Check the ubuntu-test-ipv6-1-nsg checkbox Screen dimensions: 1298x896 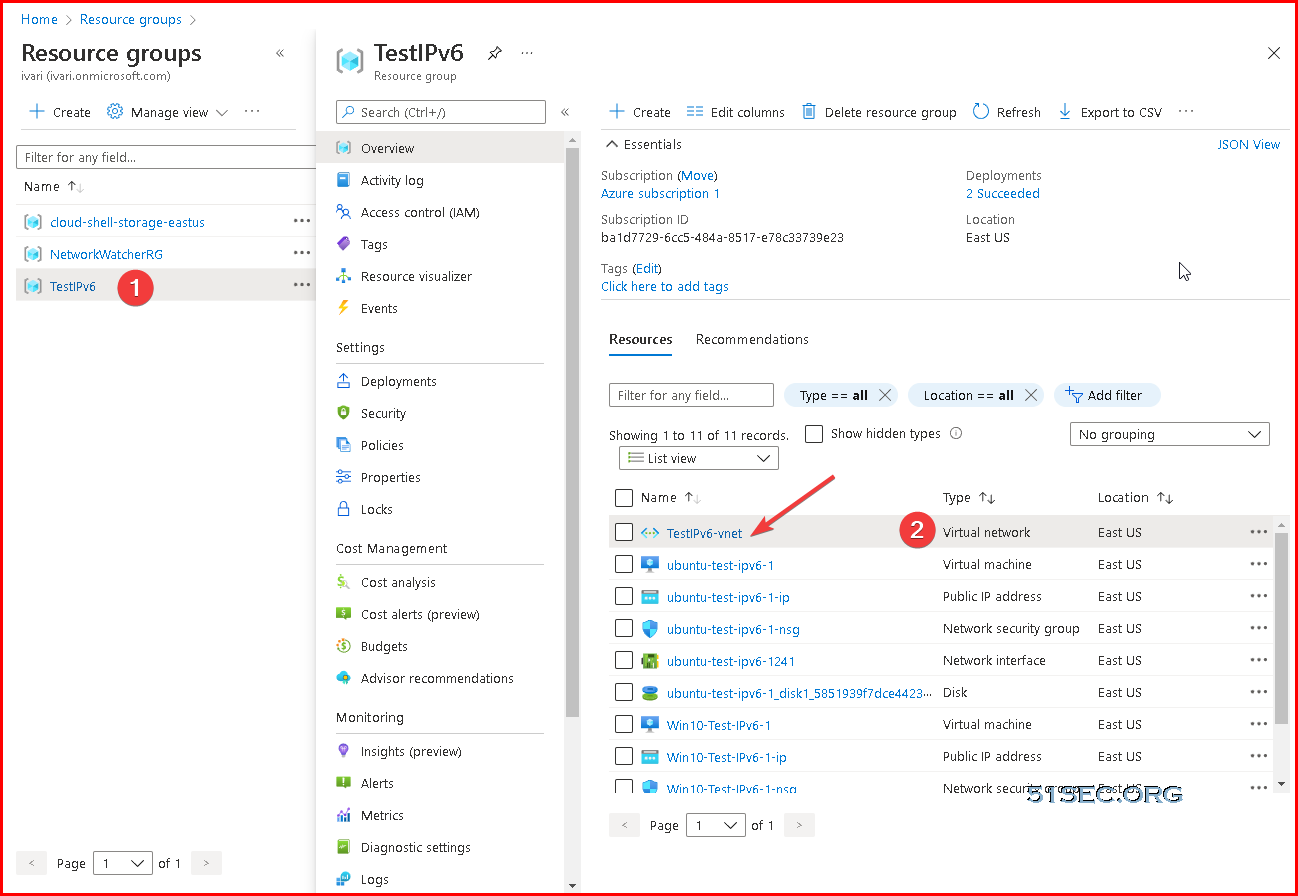[624, 629]
